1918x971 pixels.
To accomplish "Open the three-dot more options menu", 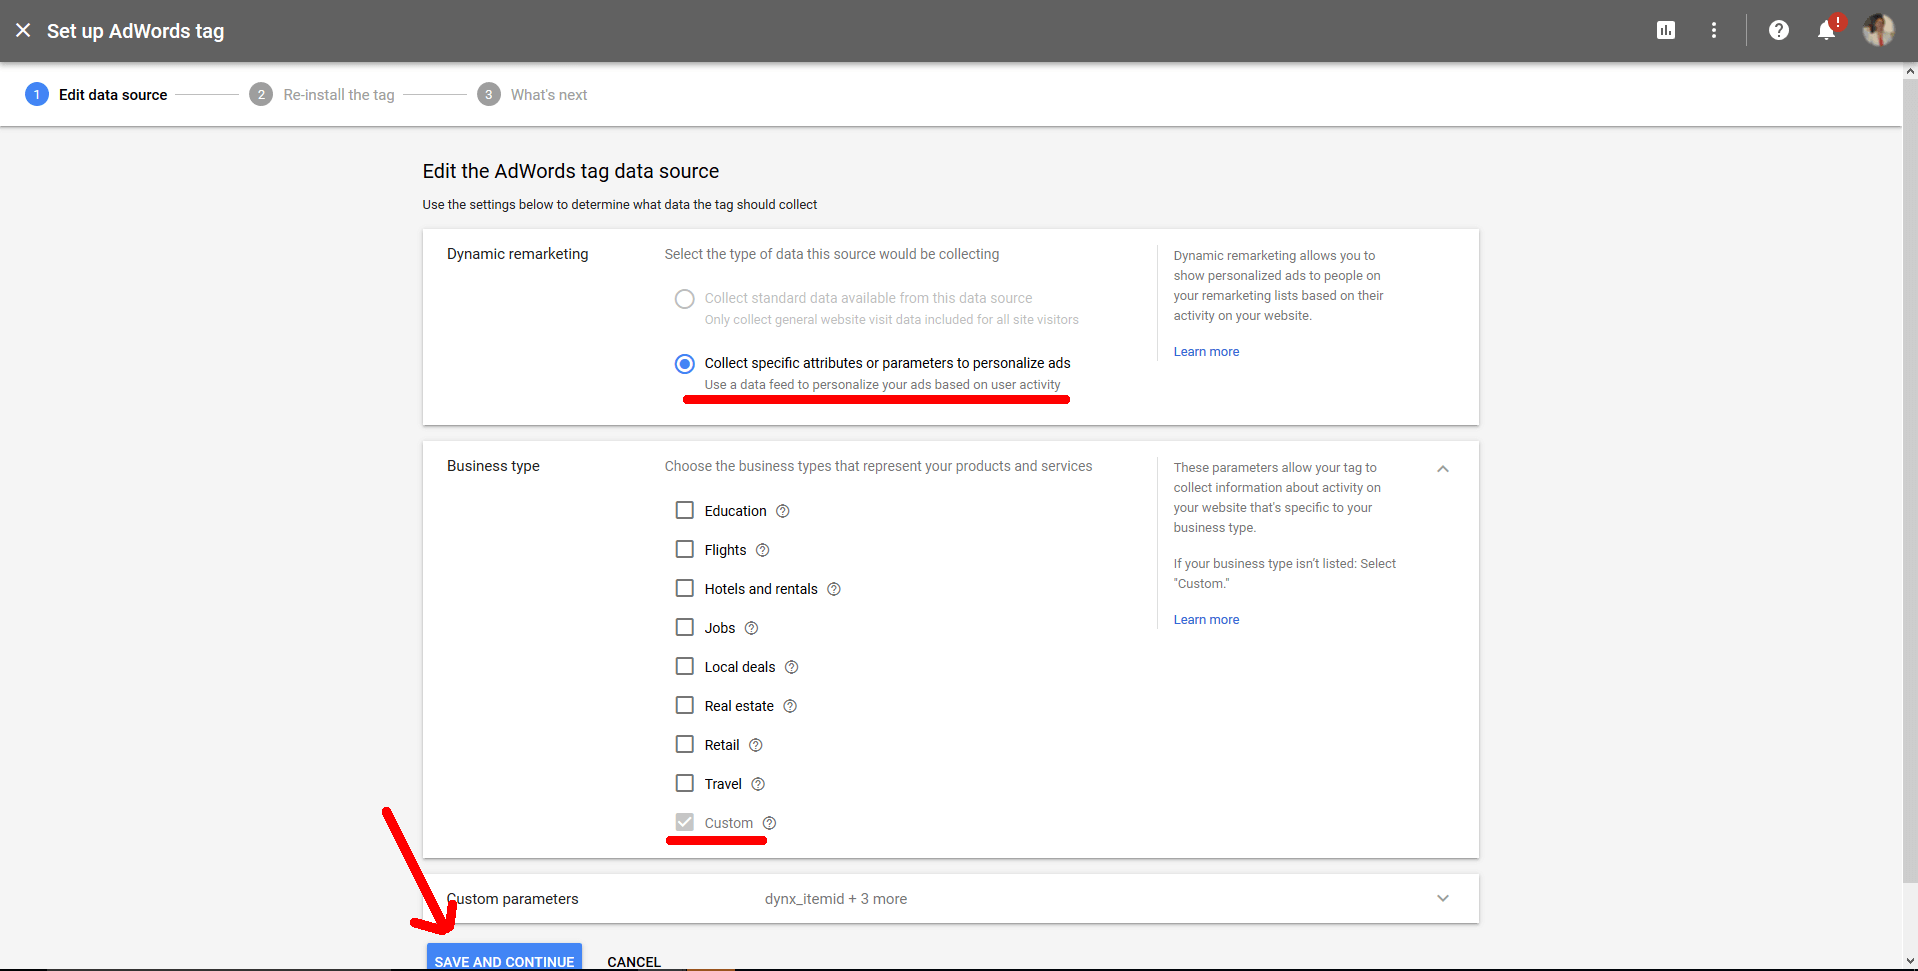I will (x=1714, y=31).
